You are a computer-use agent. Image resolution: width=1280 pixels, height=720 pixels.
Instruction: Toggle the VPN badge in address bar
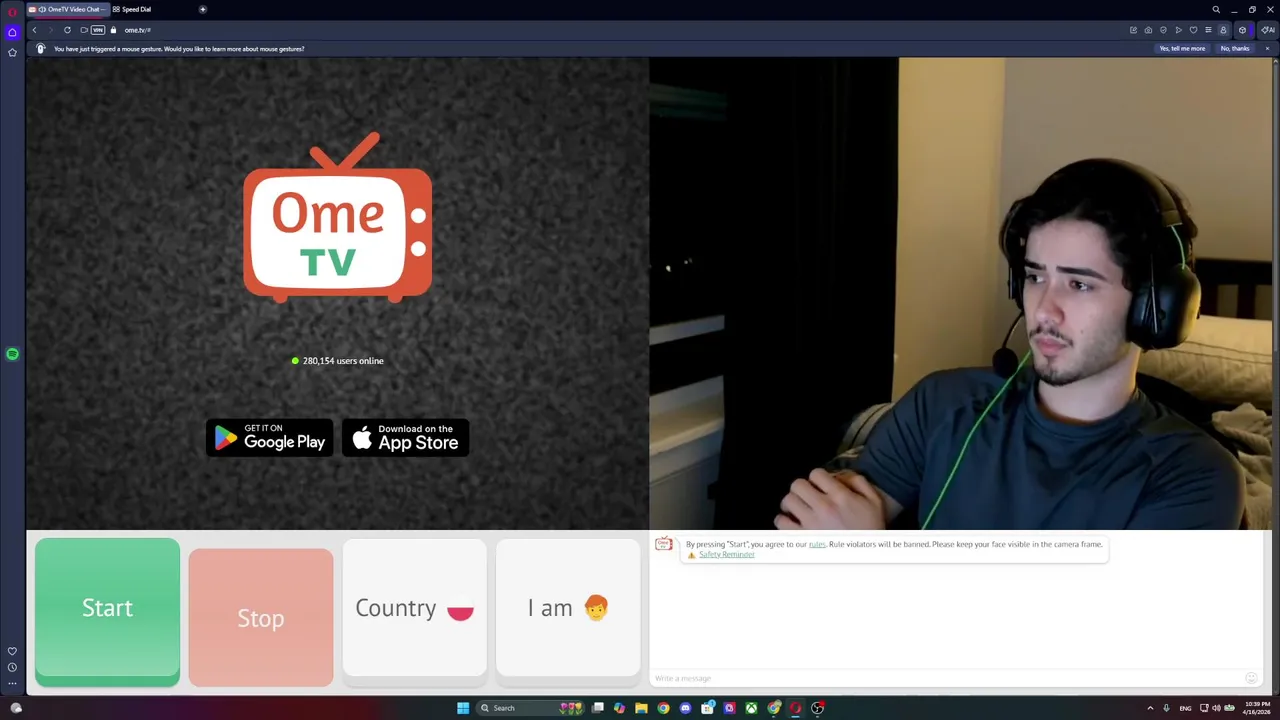98,30
